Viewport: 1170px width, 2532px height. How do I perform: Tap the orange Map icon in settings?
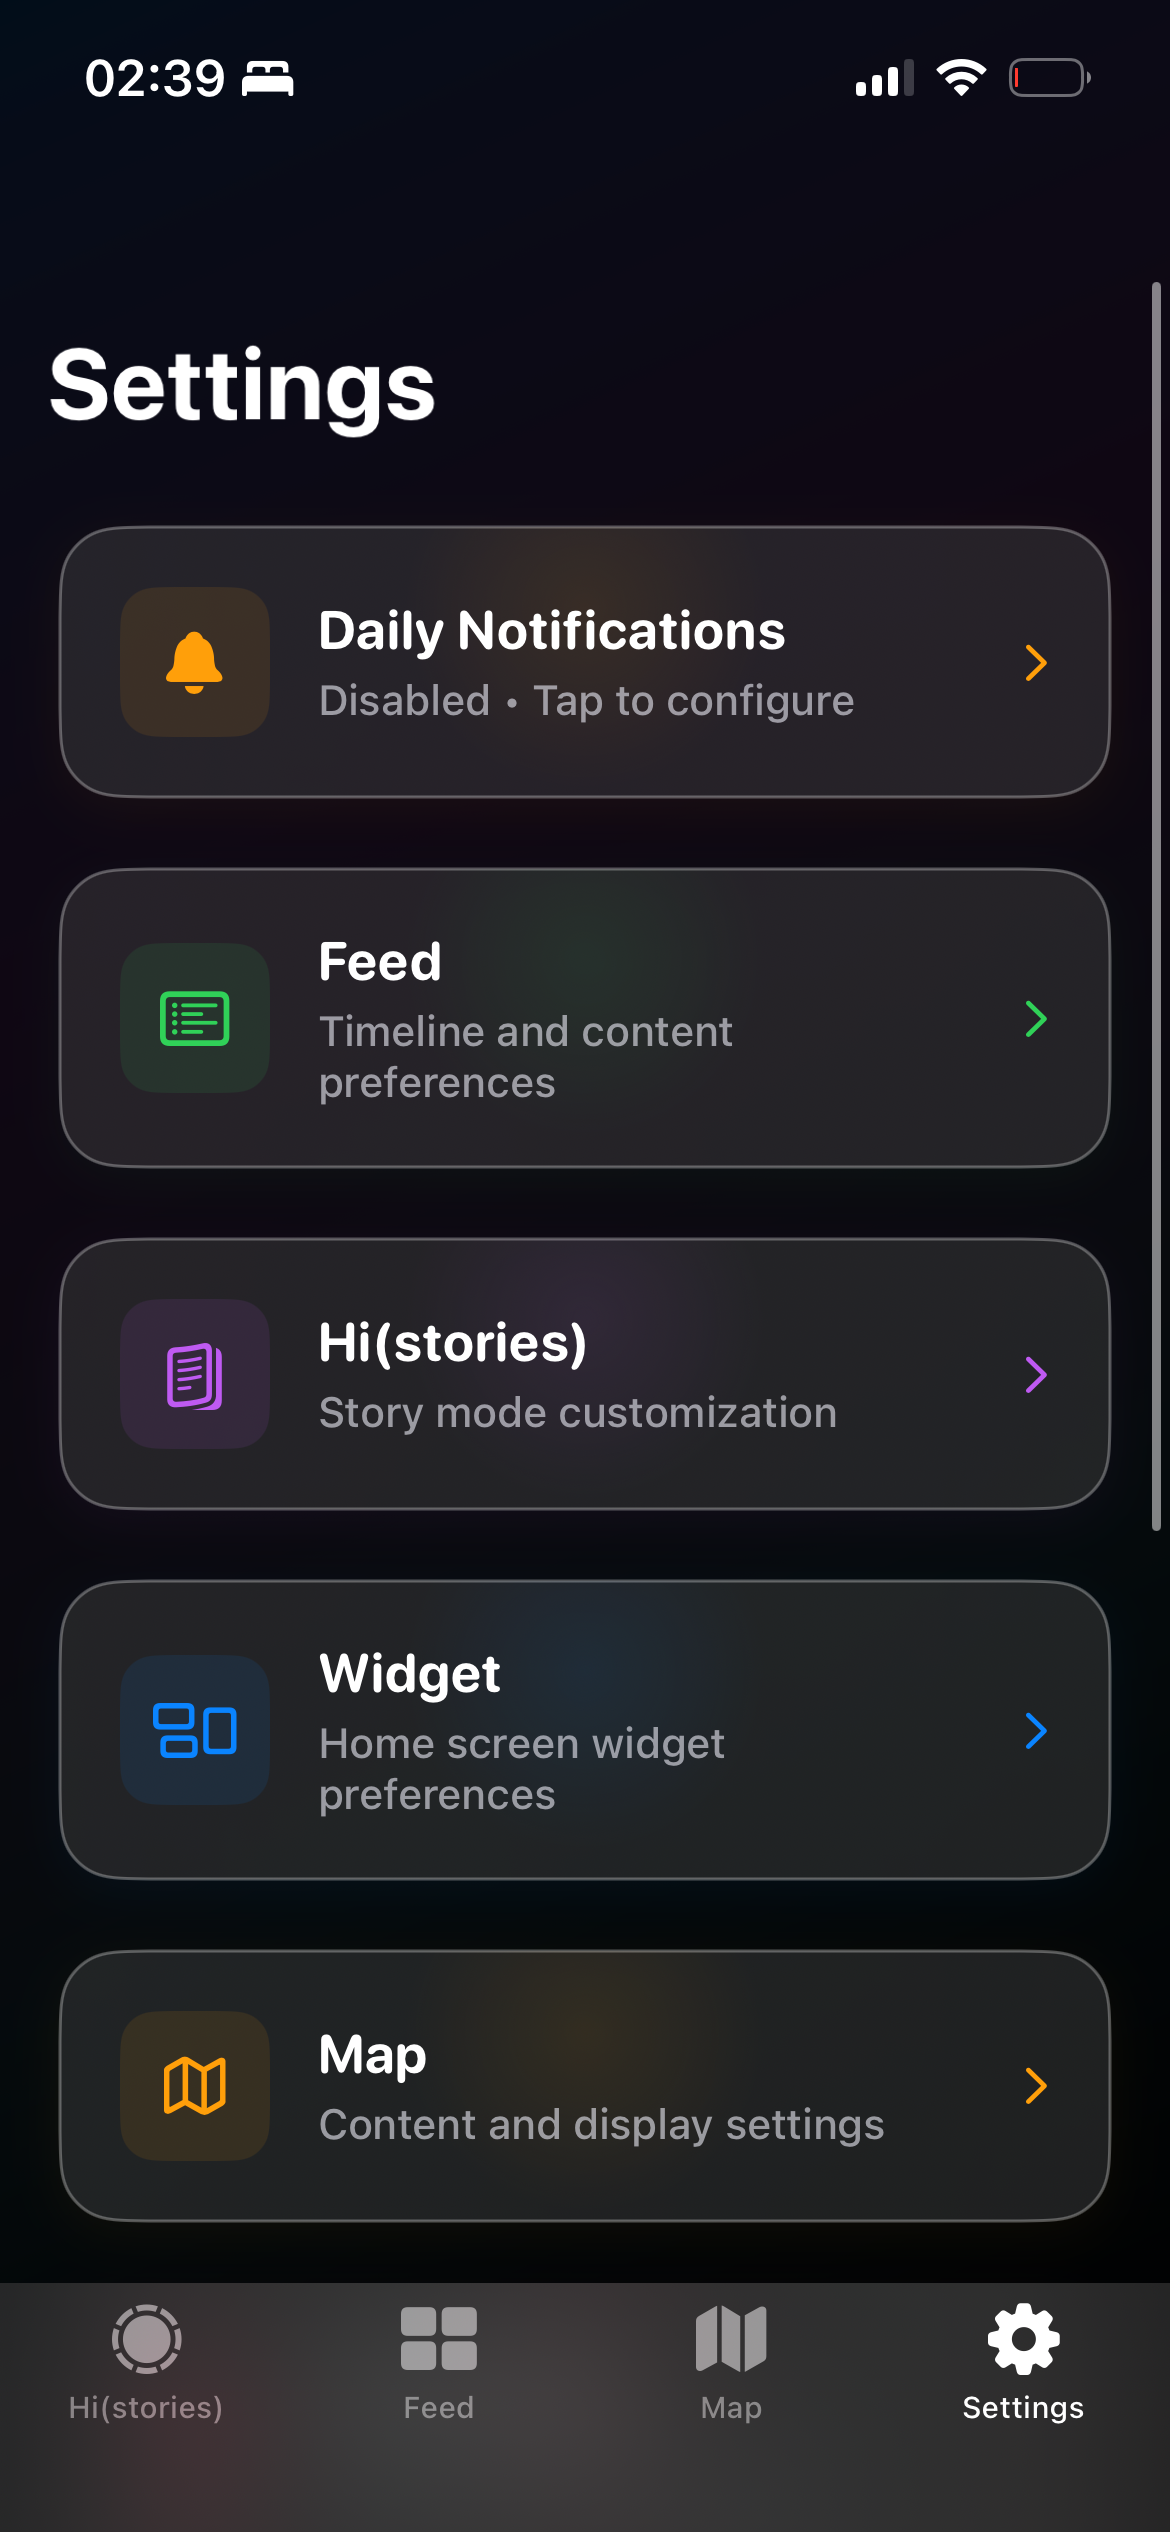point(194,2086)
